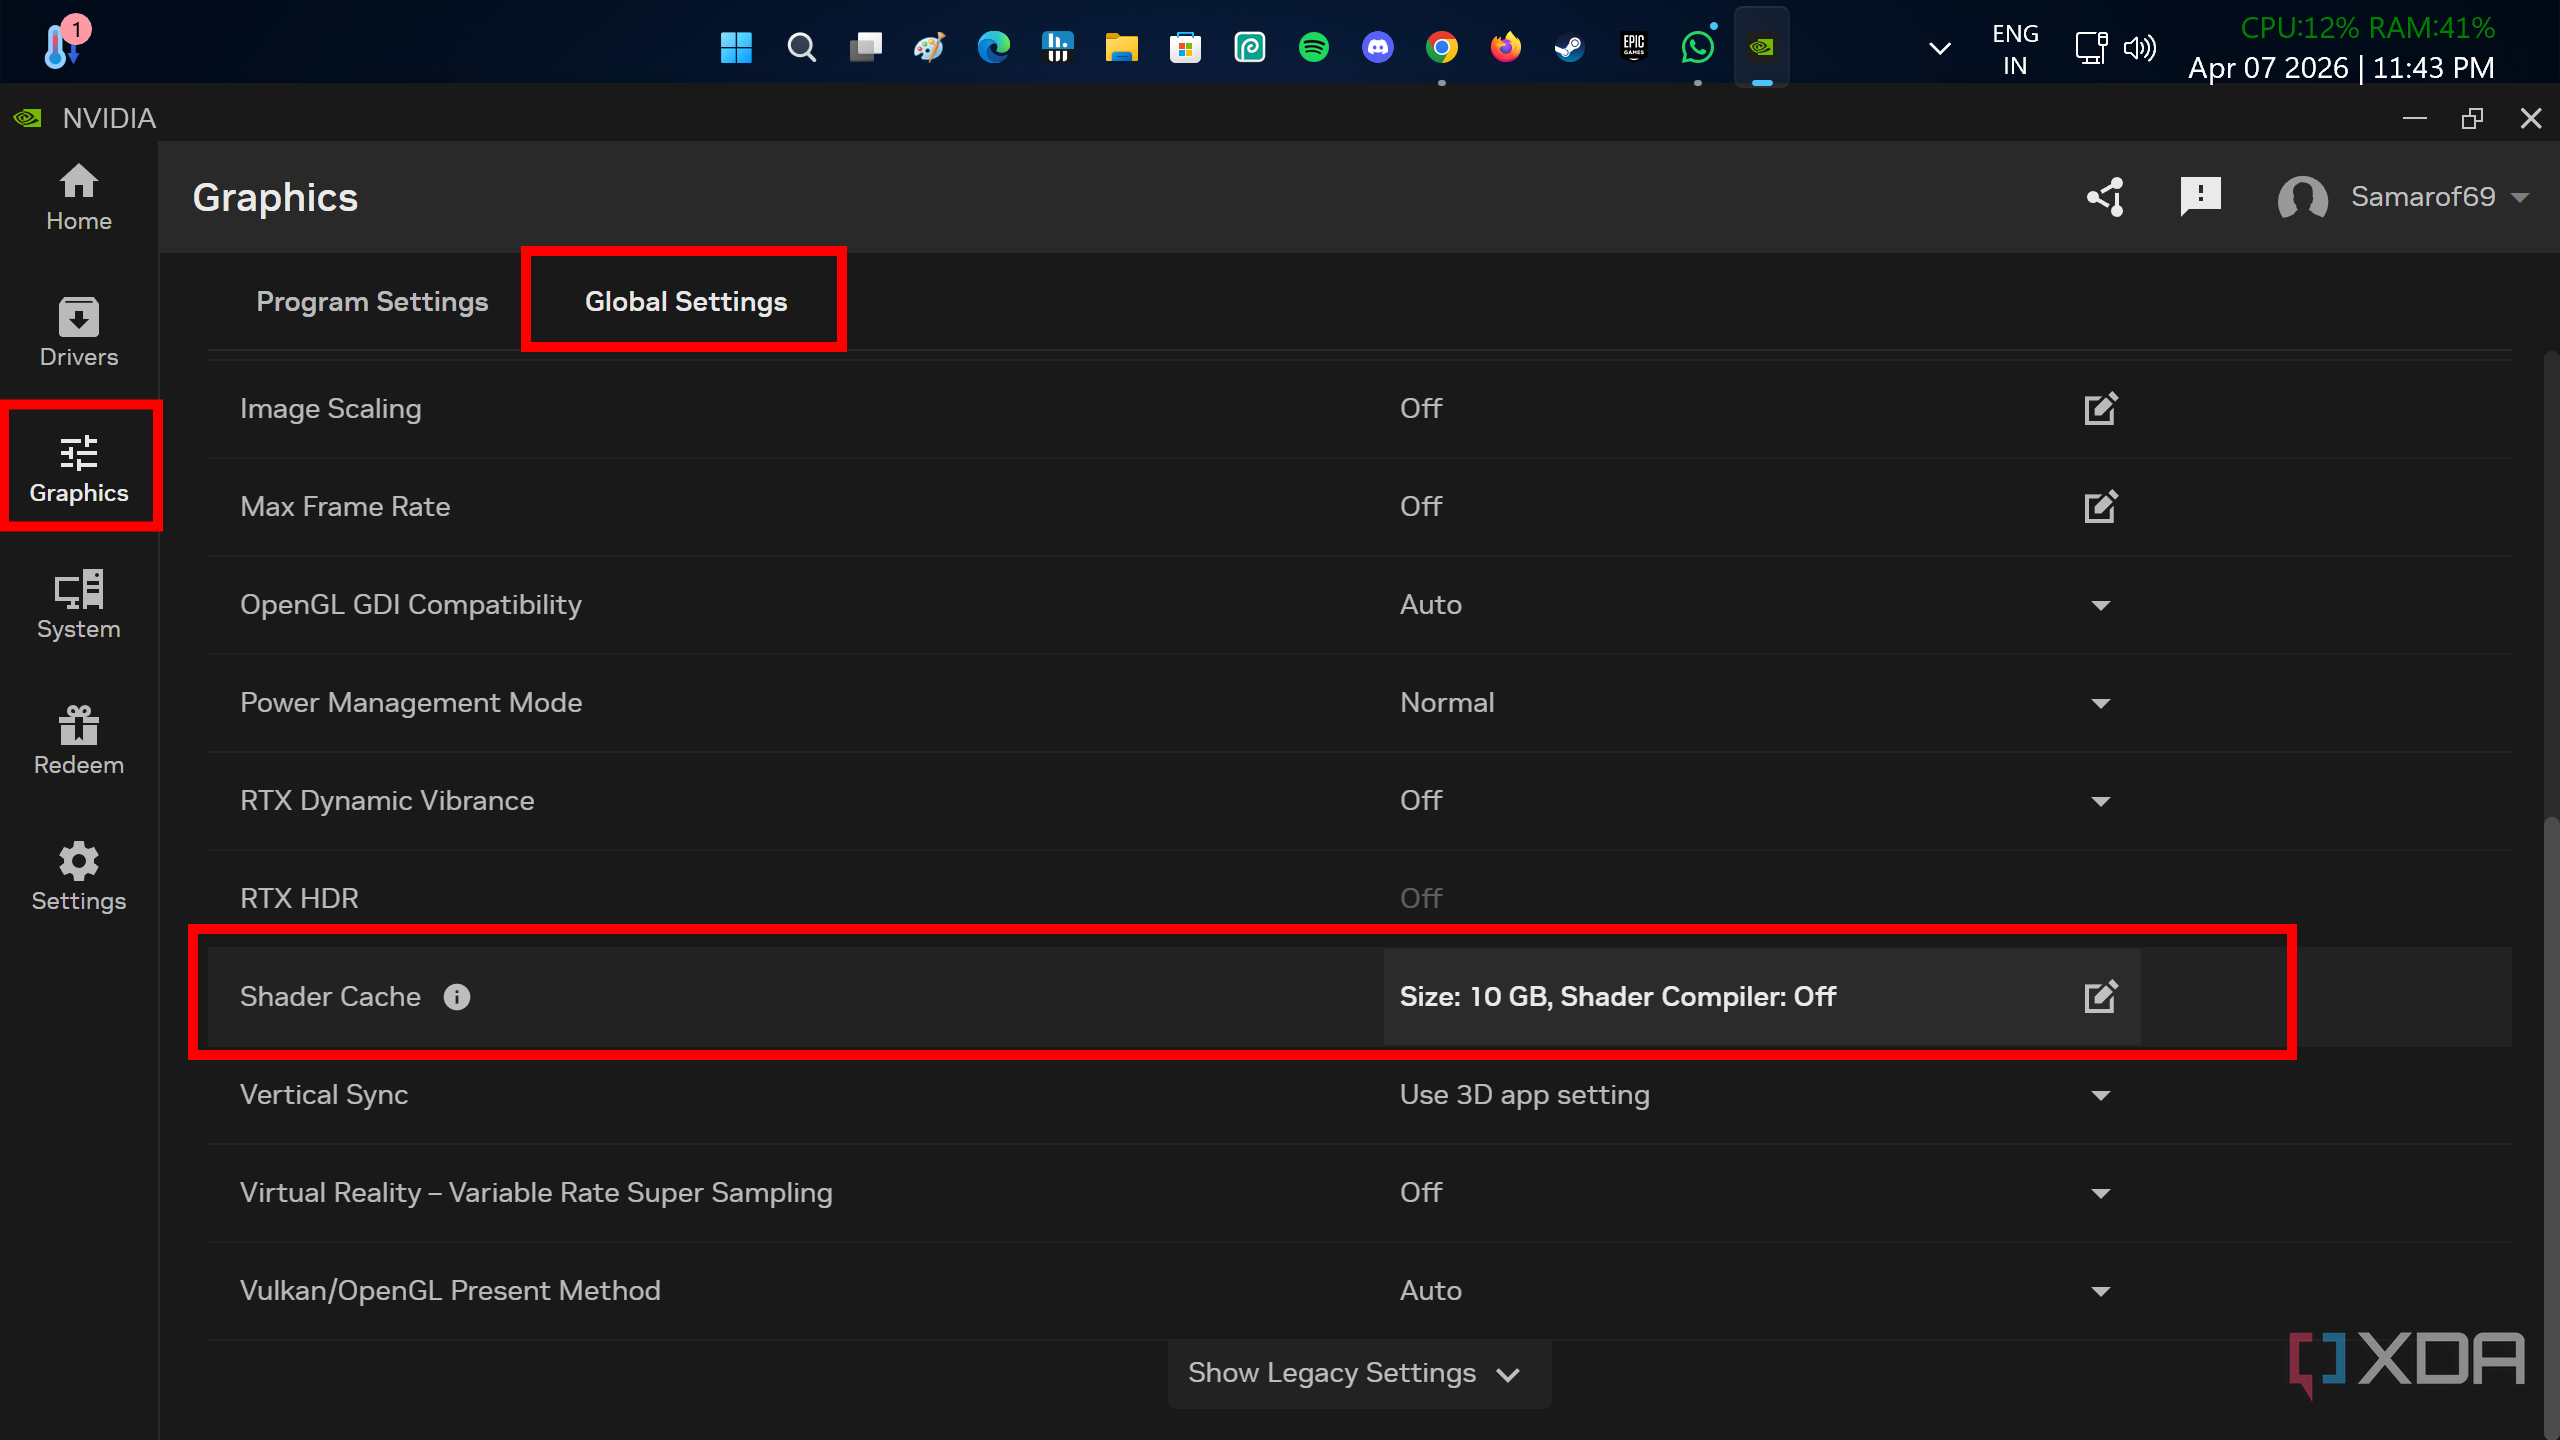Viewport: 2560px width, 1440px height.
Task: Edit the Shader Cache setting
Action: 2100,996
